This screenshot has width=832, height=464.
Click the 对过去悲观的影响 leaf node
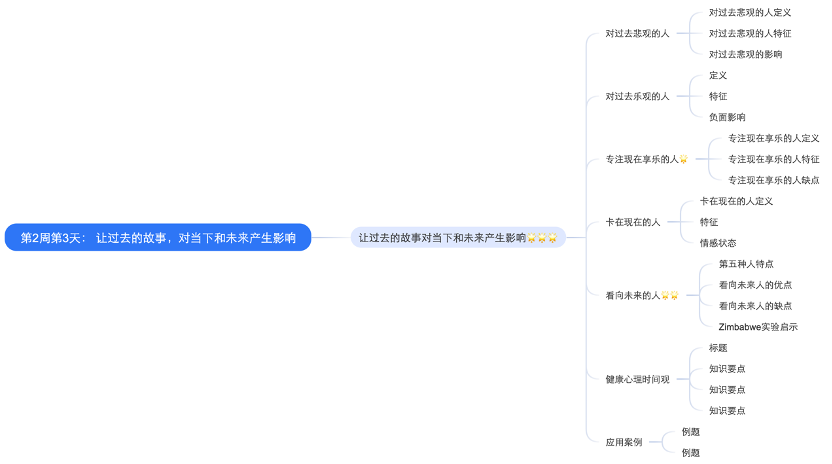pos(745,54)
